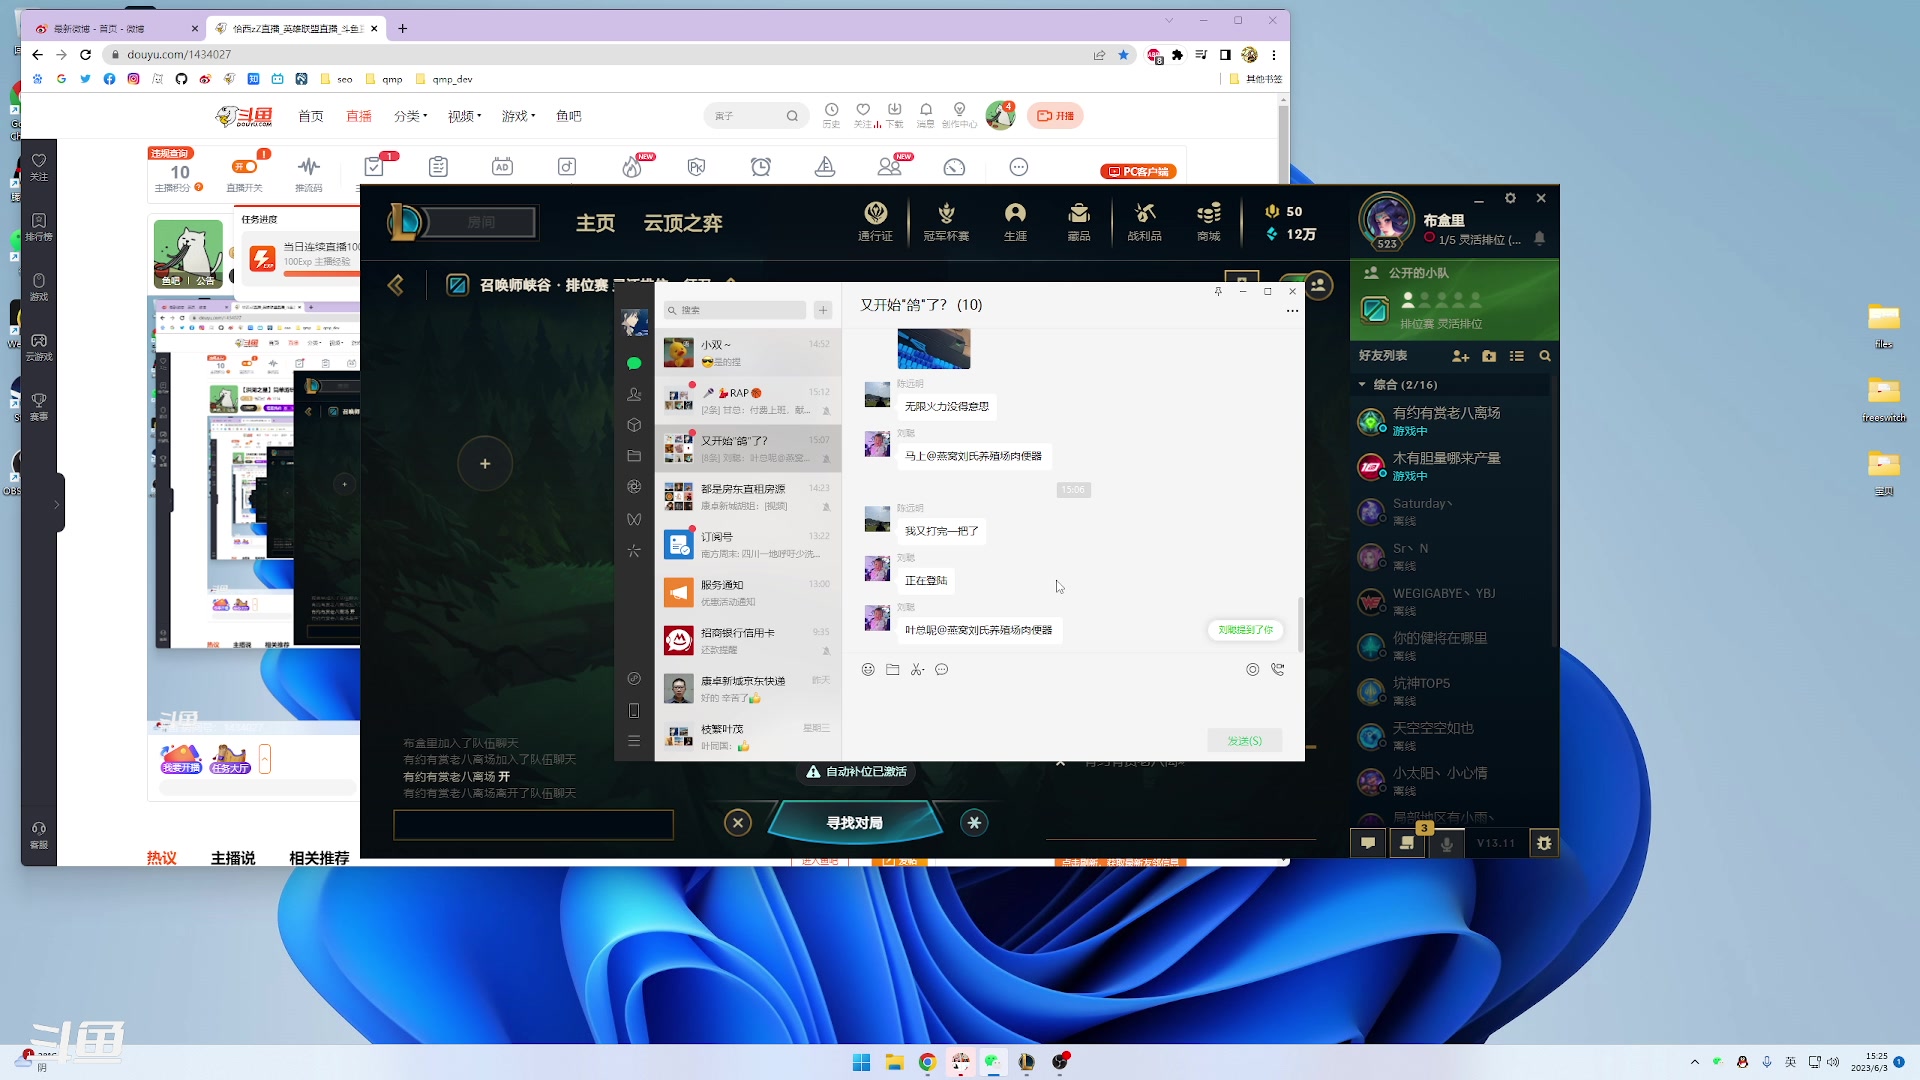Click the League lobby chat input box
Viewport: 1920px width, 1080px height.
(534, 825)
